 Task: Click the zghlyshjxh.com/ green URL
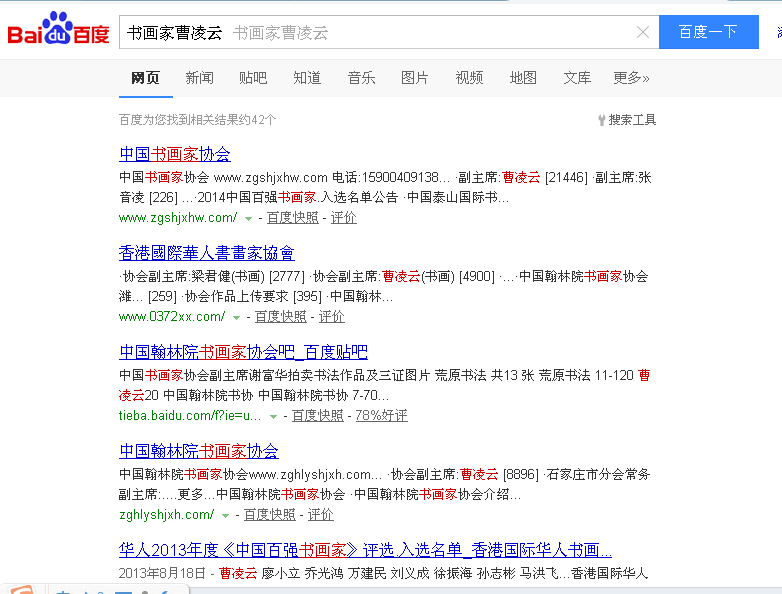click(x=167, y=515)
